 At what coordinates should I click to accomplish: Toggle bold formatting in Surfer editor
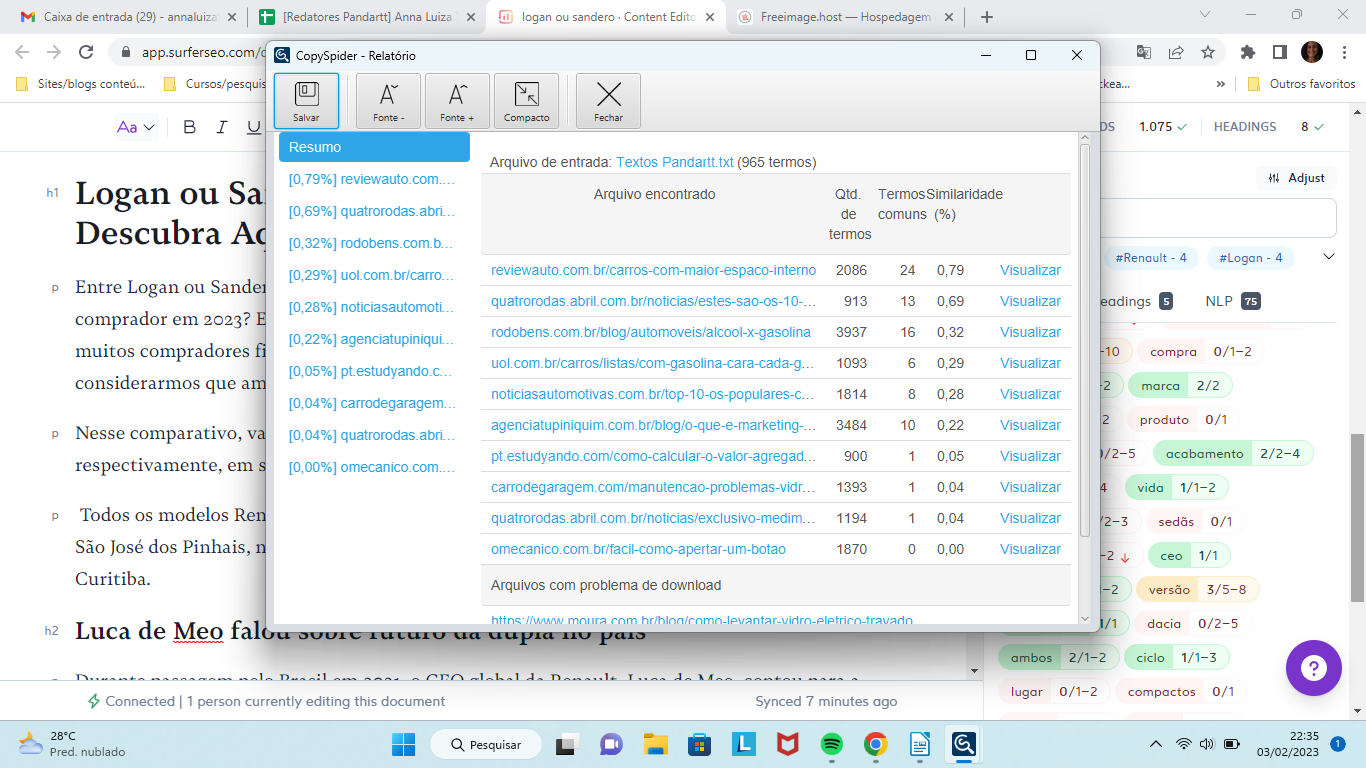tap(189, 127)
